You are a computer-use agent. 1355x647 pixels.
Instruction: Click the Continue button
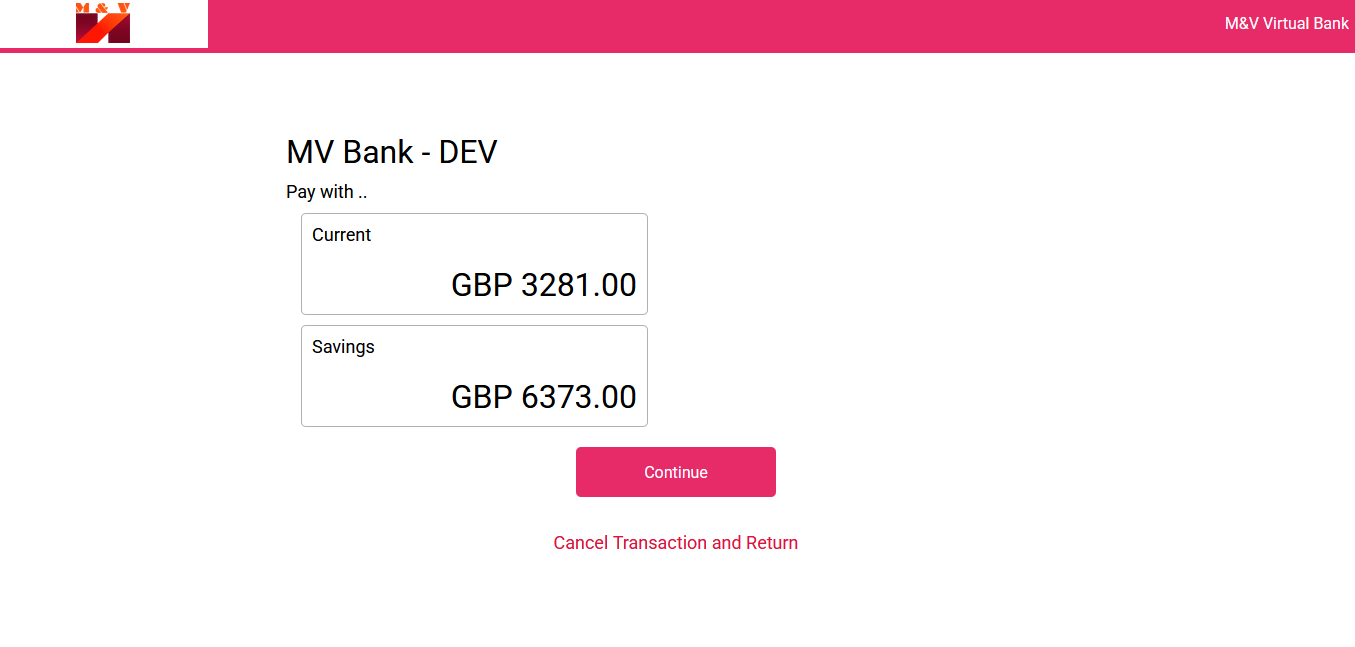(x=676, y=472)
